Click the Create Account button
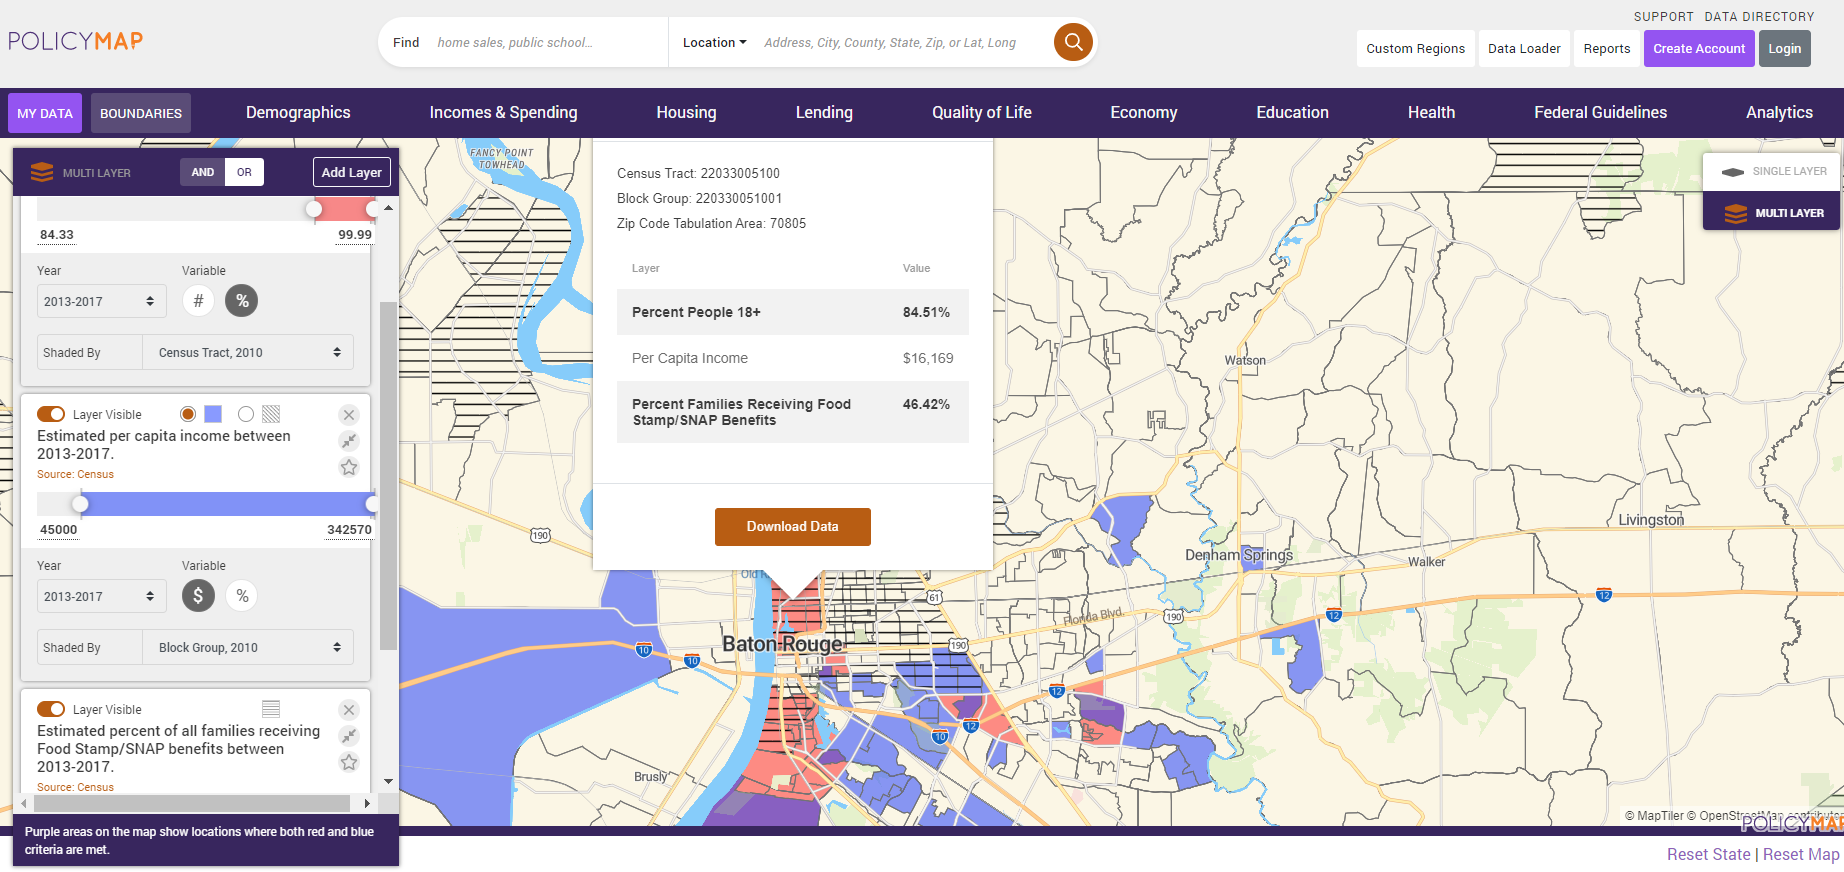This screenshot has width=1844, height=872. 1699,48
